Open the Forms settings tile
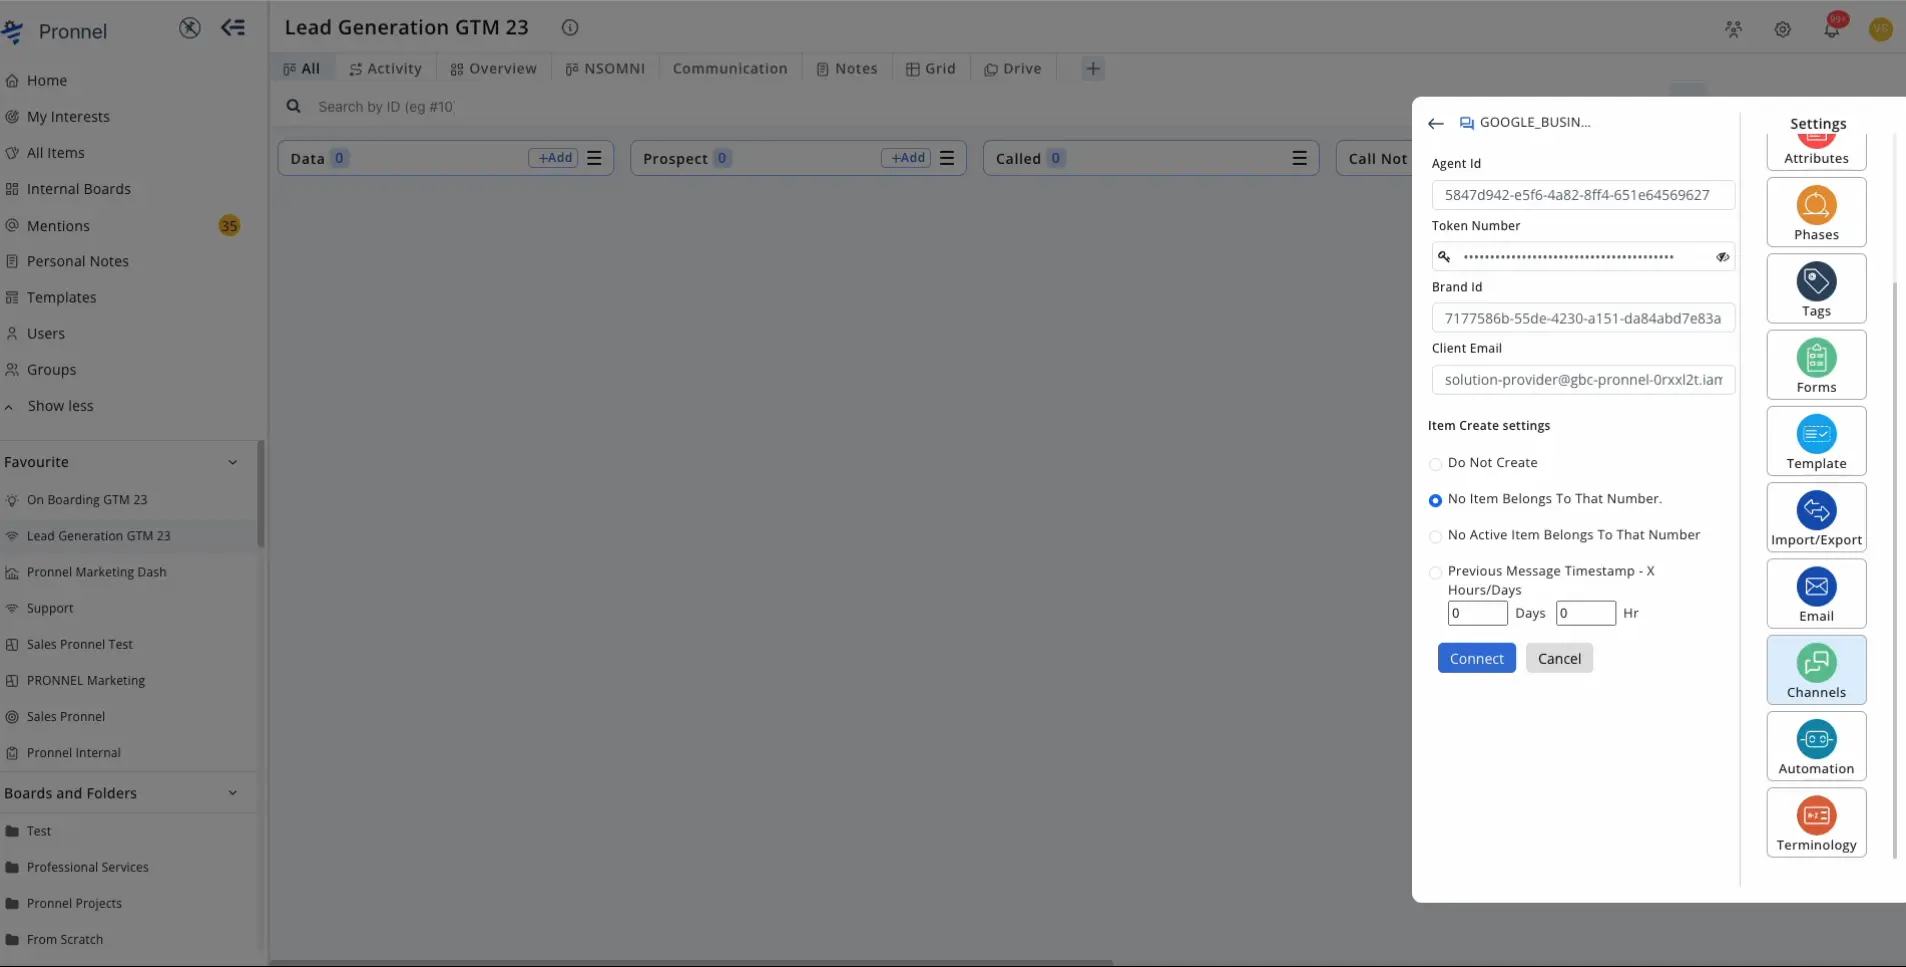The width and height of the screenshot is (1906, 967). (1816, 365)
